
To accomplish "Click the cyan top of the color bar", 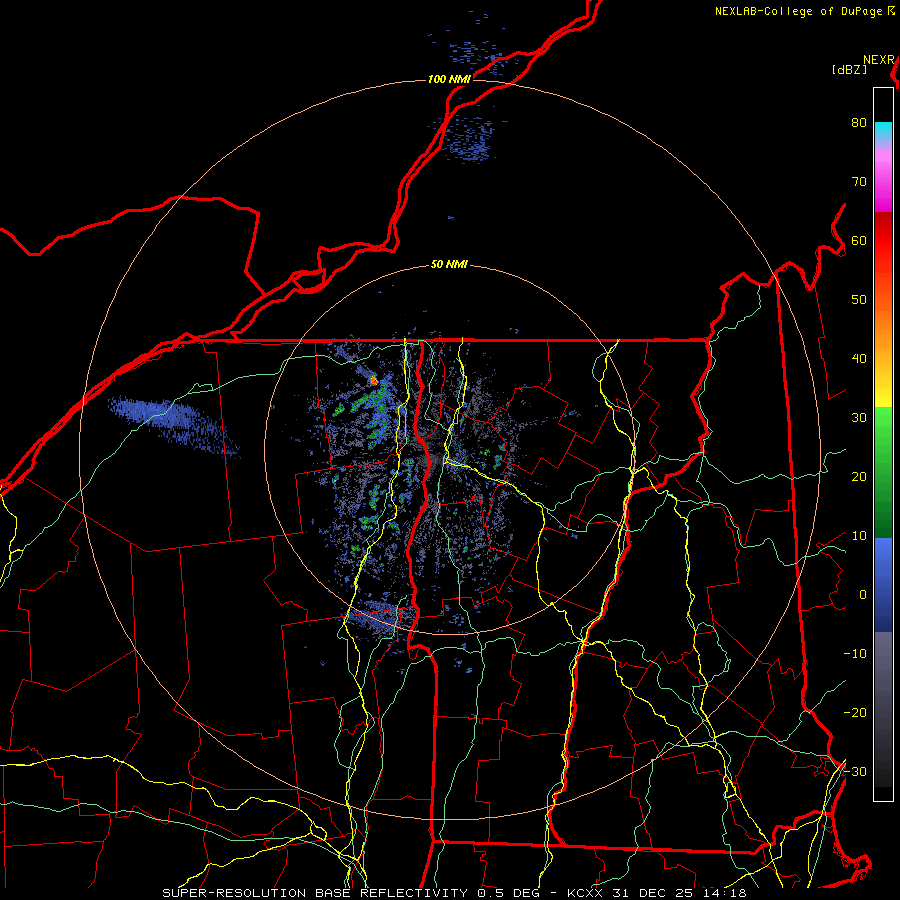I will [x=883, y=131].
